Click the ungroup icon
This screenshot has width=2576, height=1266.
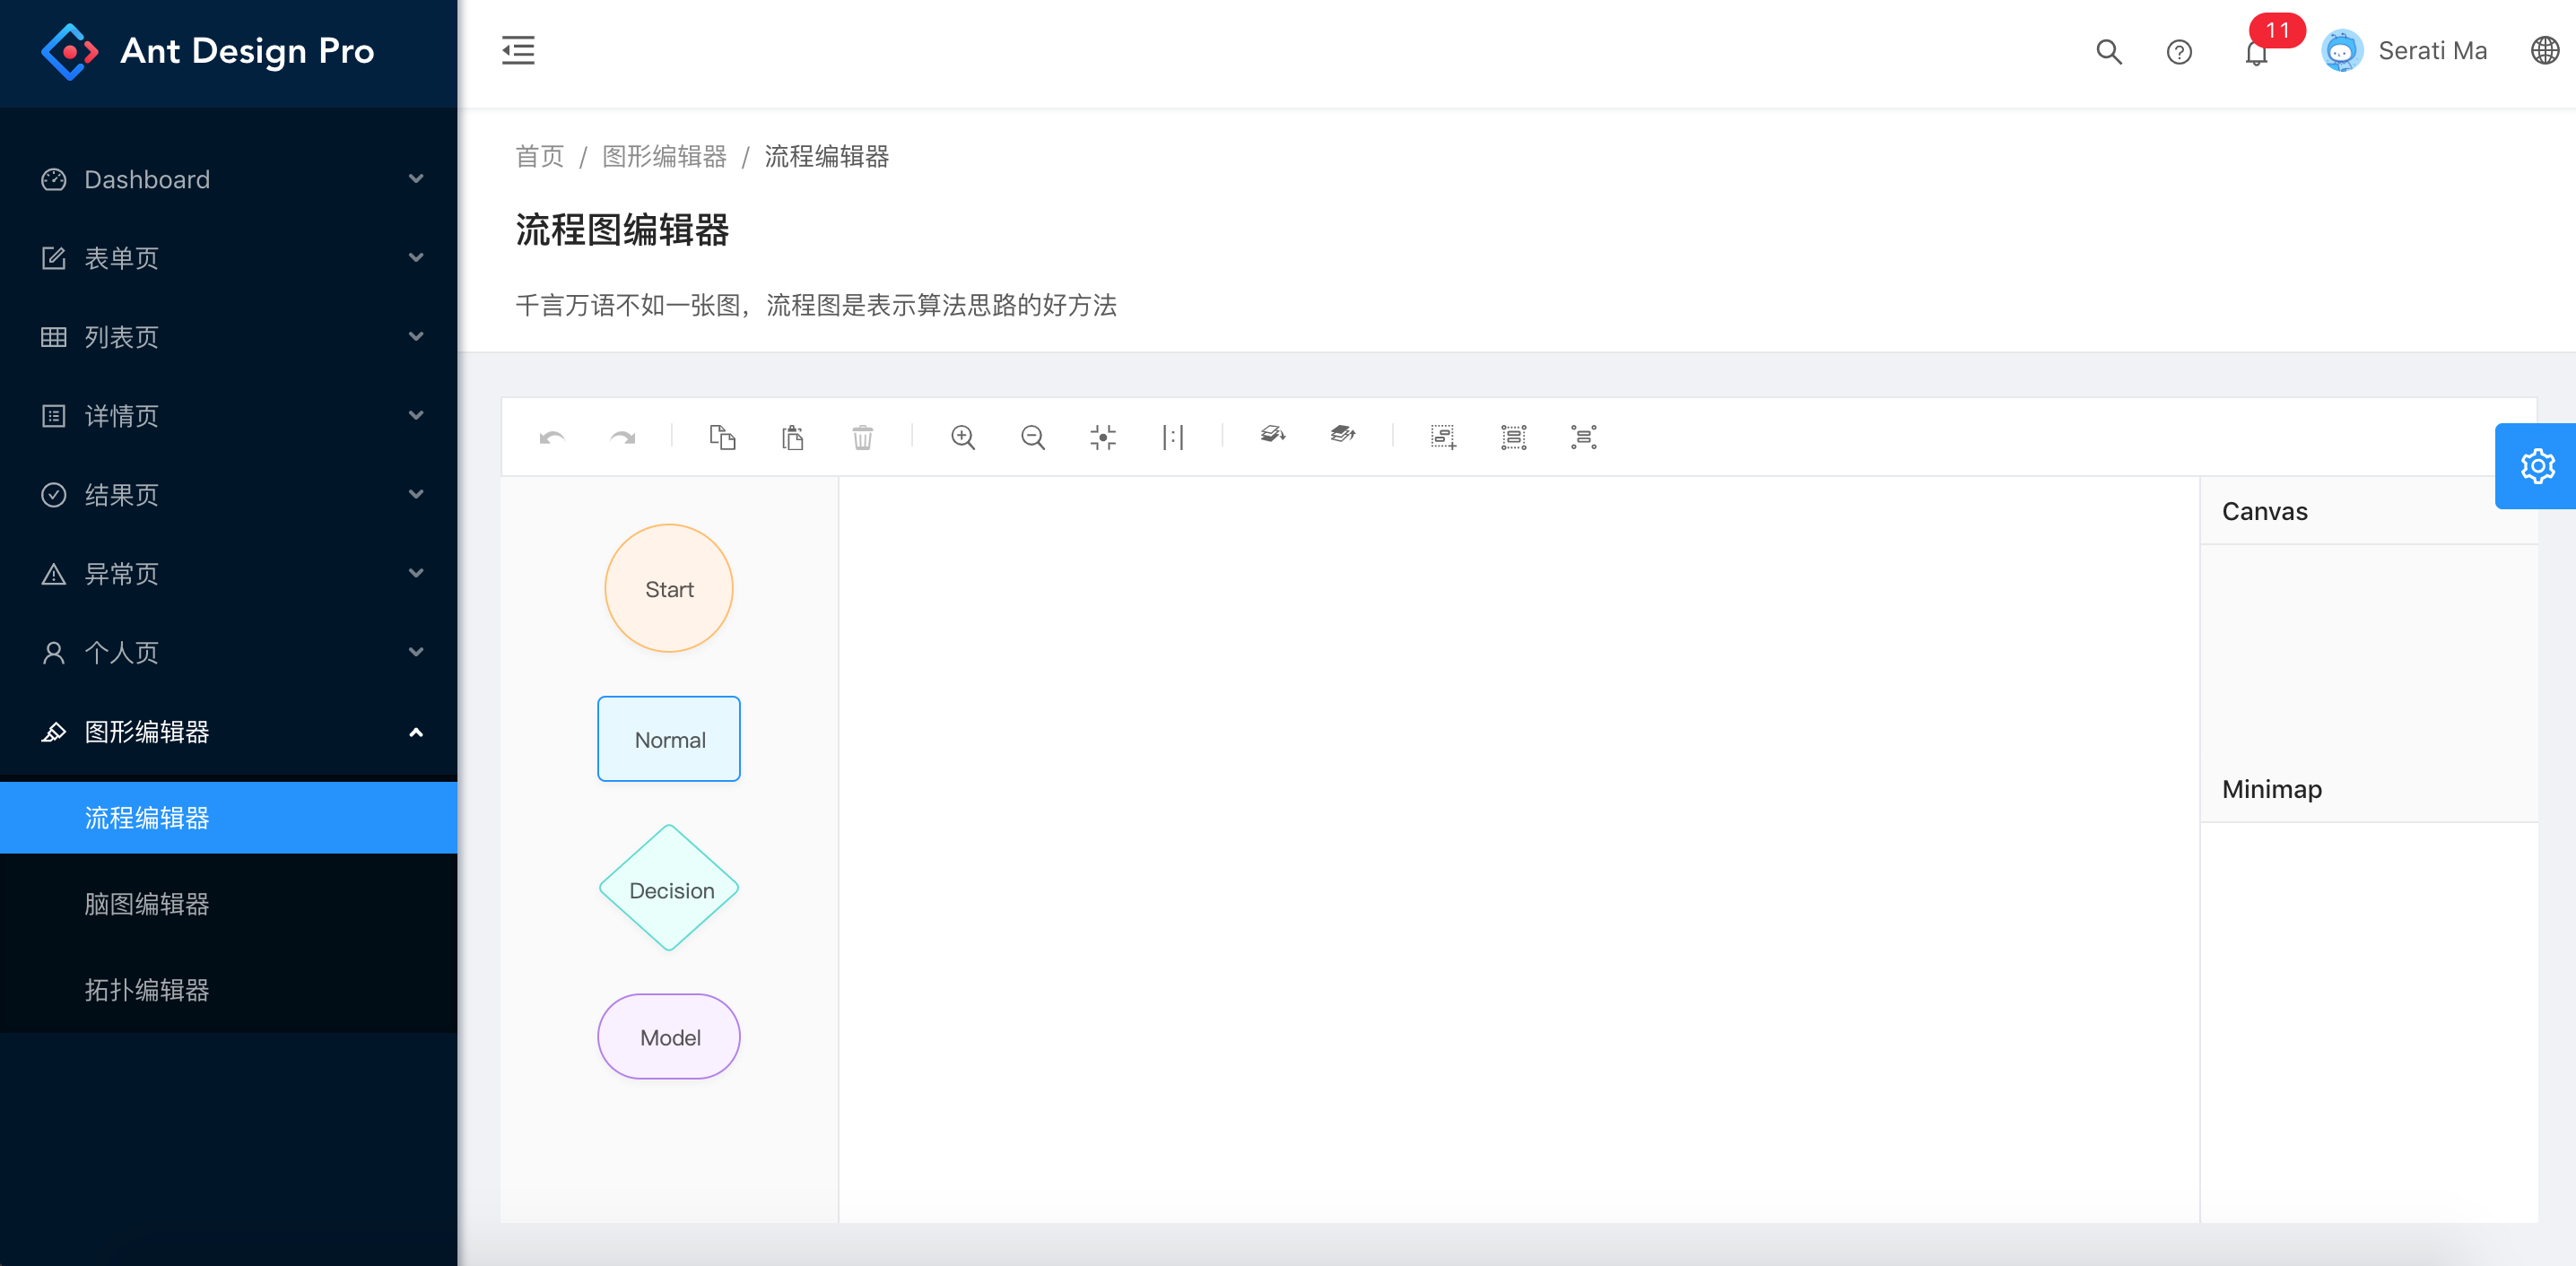click(1584, 437)
